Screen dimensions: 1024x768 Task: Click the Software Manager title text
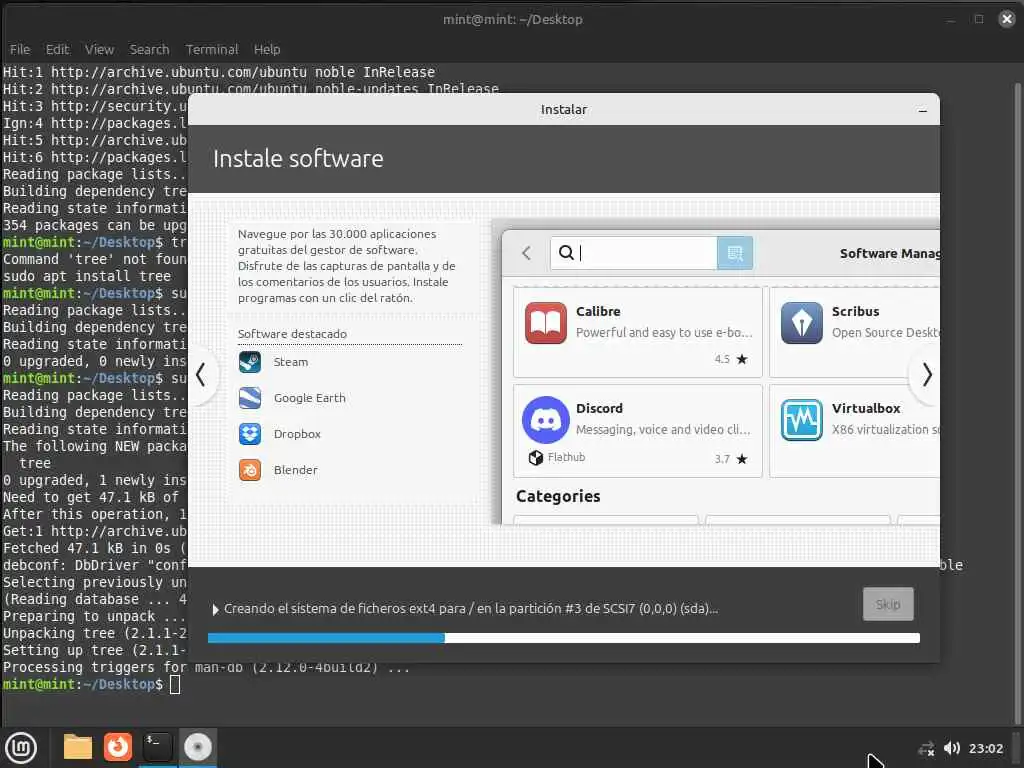889,253
